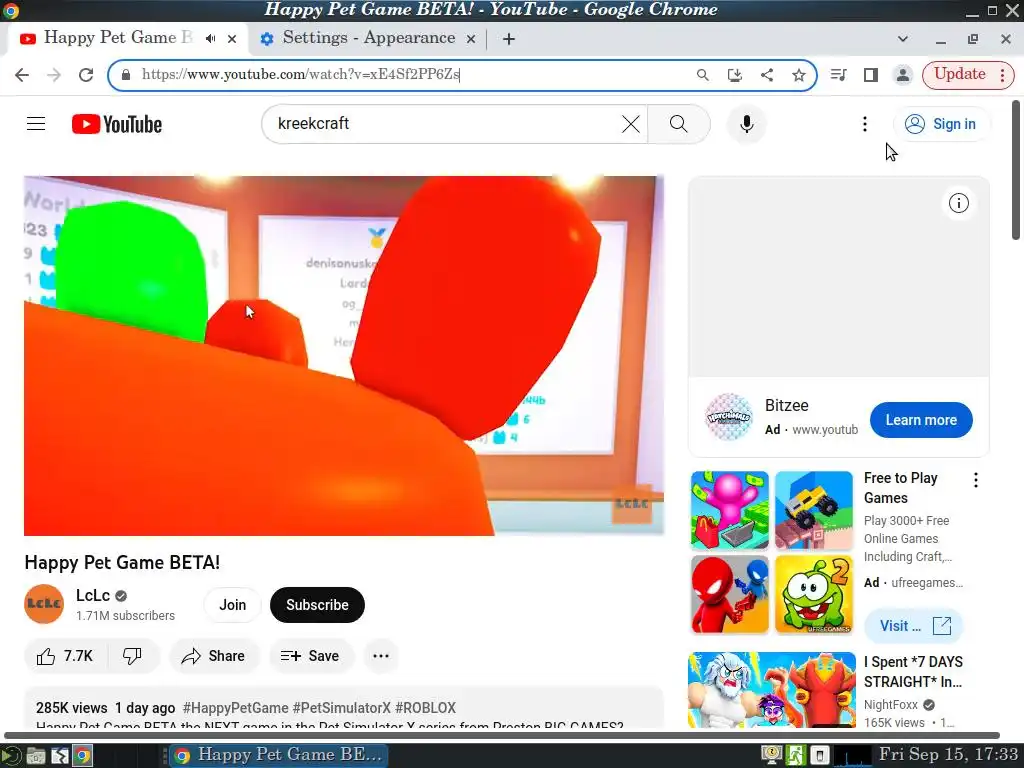Click the Chrome Update button
This screenshot has width=1024, height=768.
coord(959,74)
